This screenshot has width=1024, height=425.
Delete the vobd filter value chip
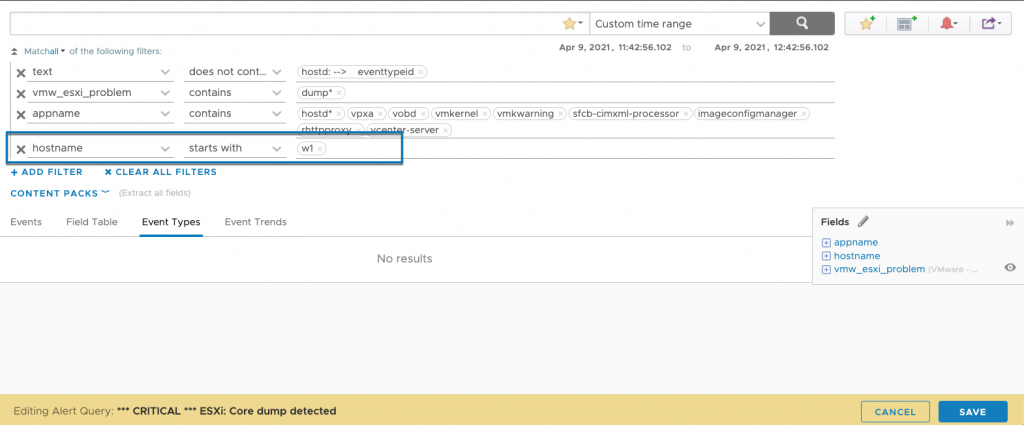click(x=423, y=114)
